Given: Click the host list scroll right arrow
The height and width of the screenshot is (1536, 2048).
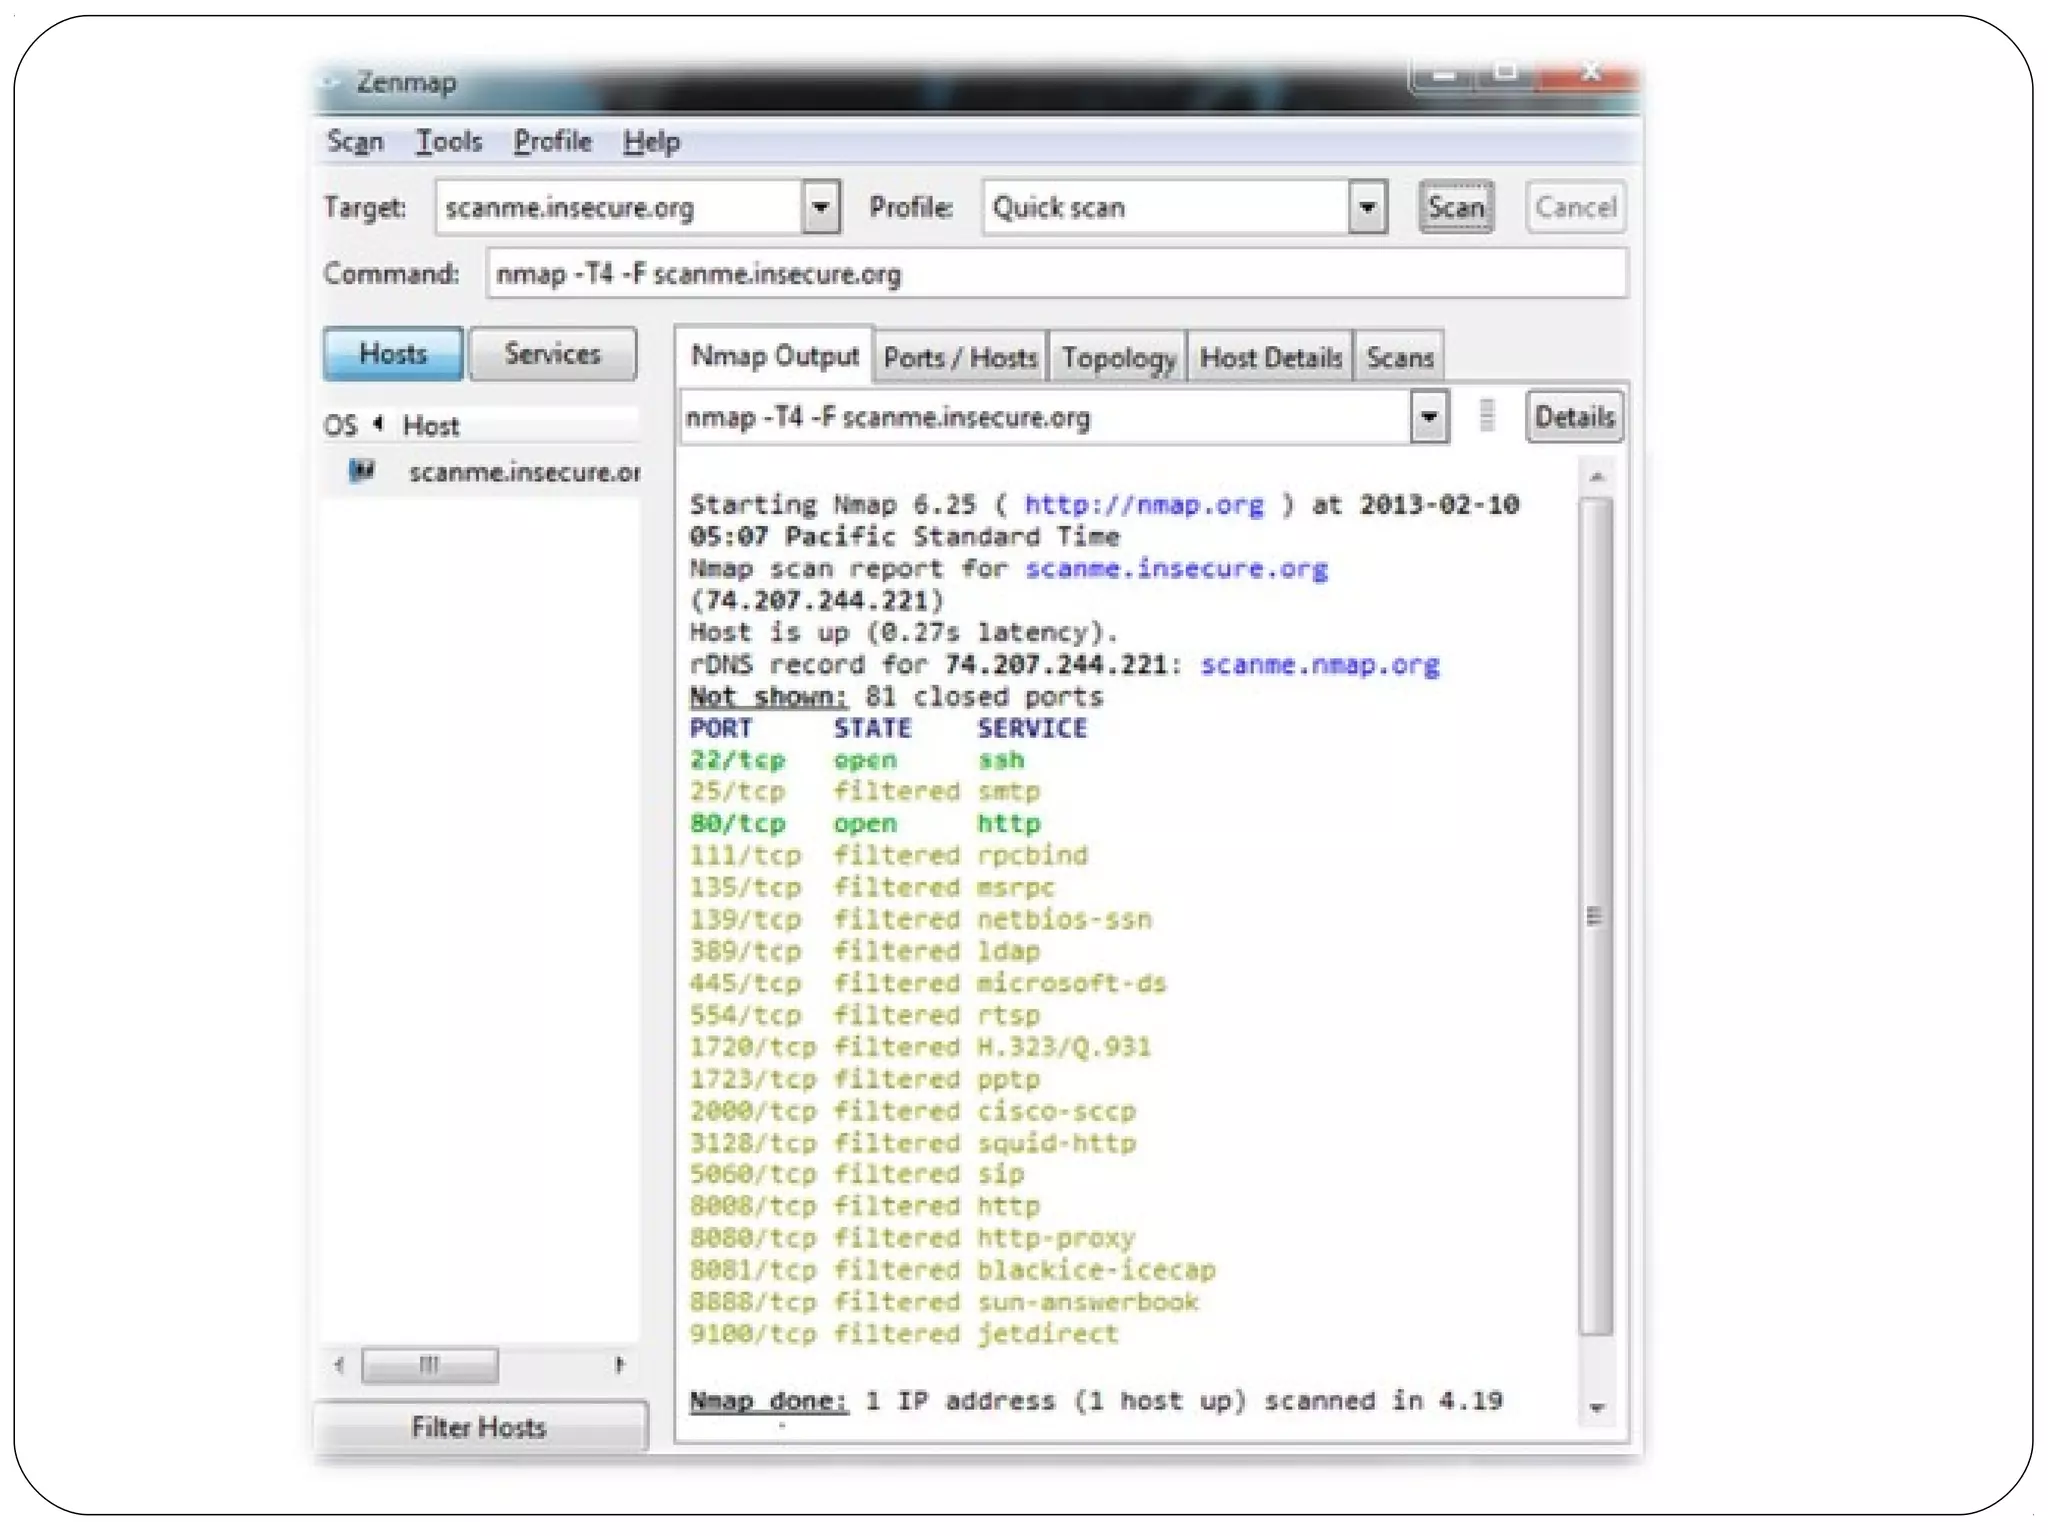Looking at the screenshot, I should point(620,1364).
